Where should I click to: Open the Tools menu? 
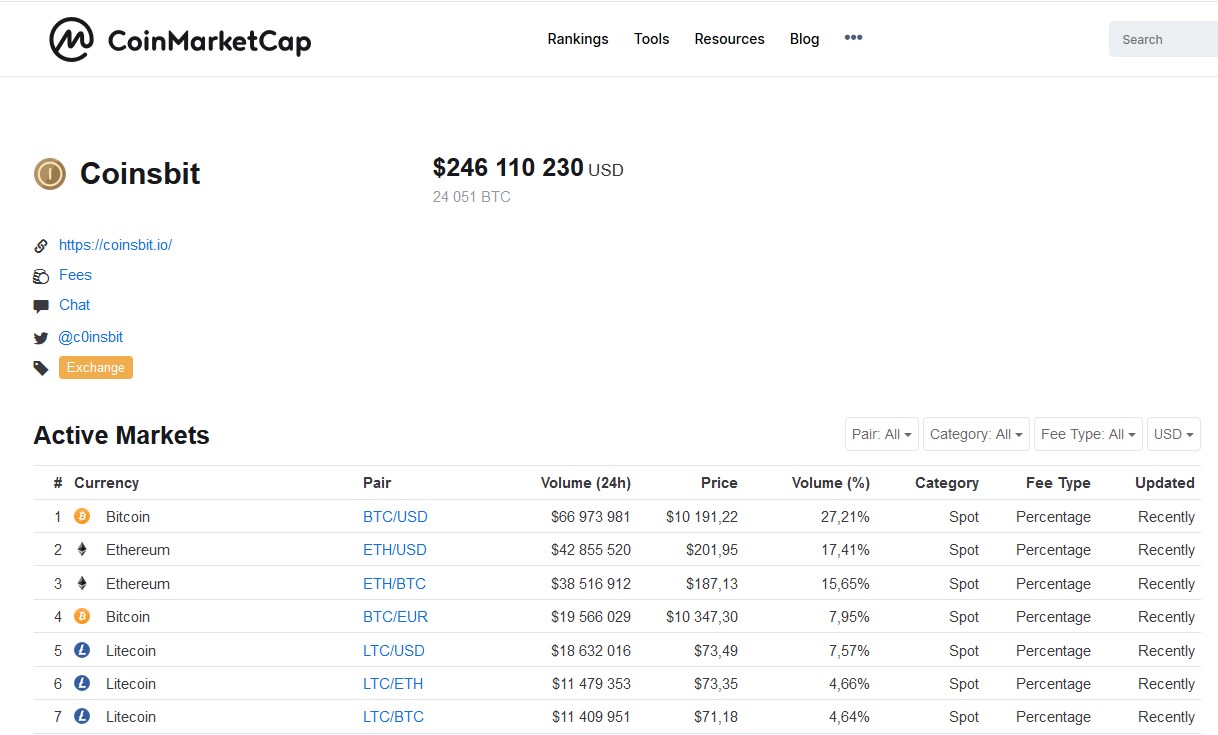(651, 39)
